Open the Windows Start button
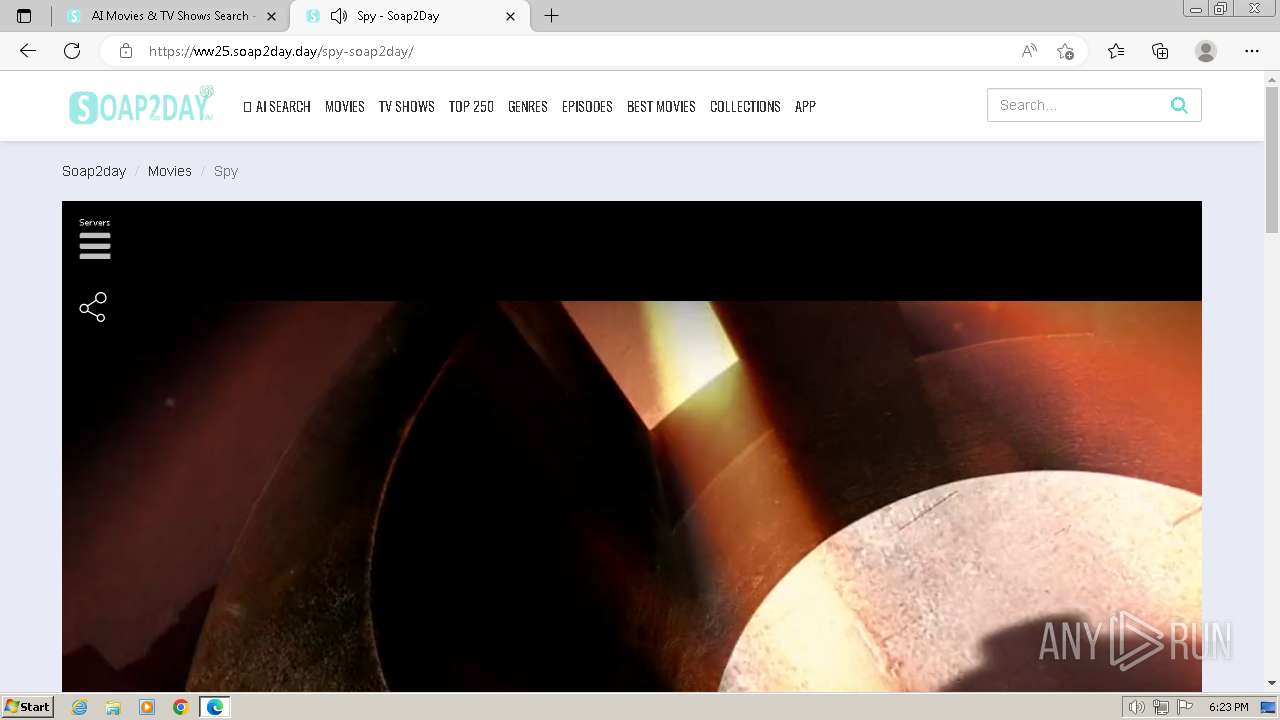 (x=27, y=707)
